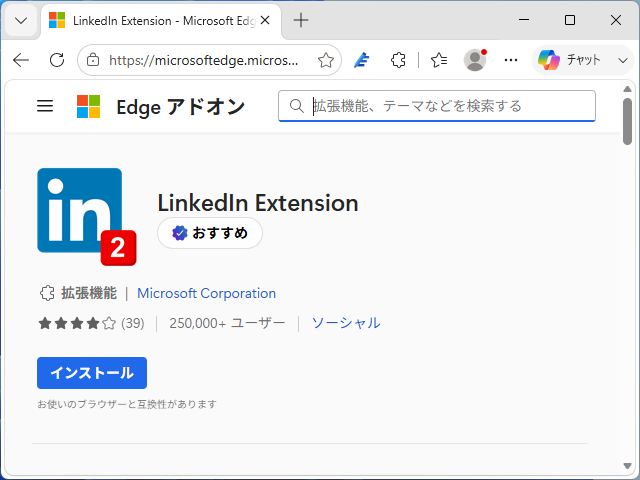
Task: Open the Favorites list icon
Action: [x=439, y=60]
